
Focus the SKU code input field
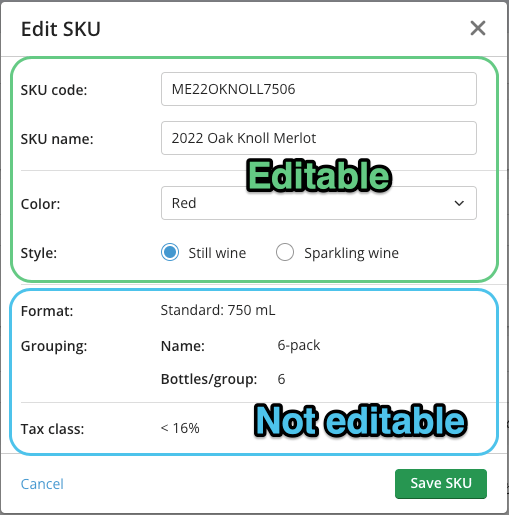319,89
